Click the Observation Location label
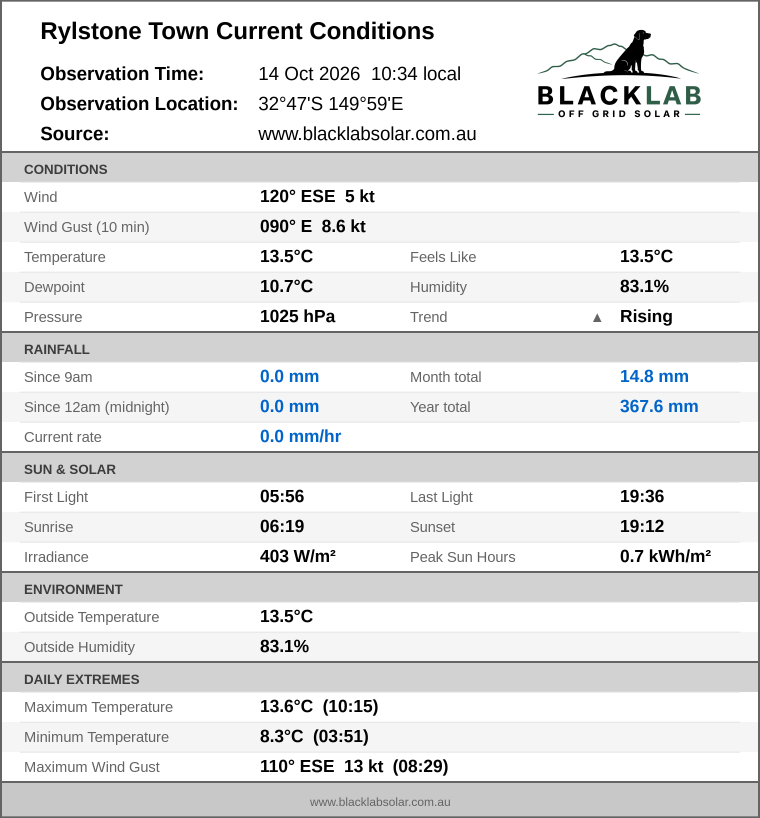760x818 pixels. pos(139,104)
